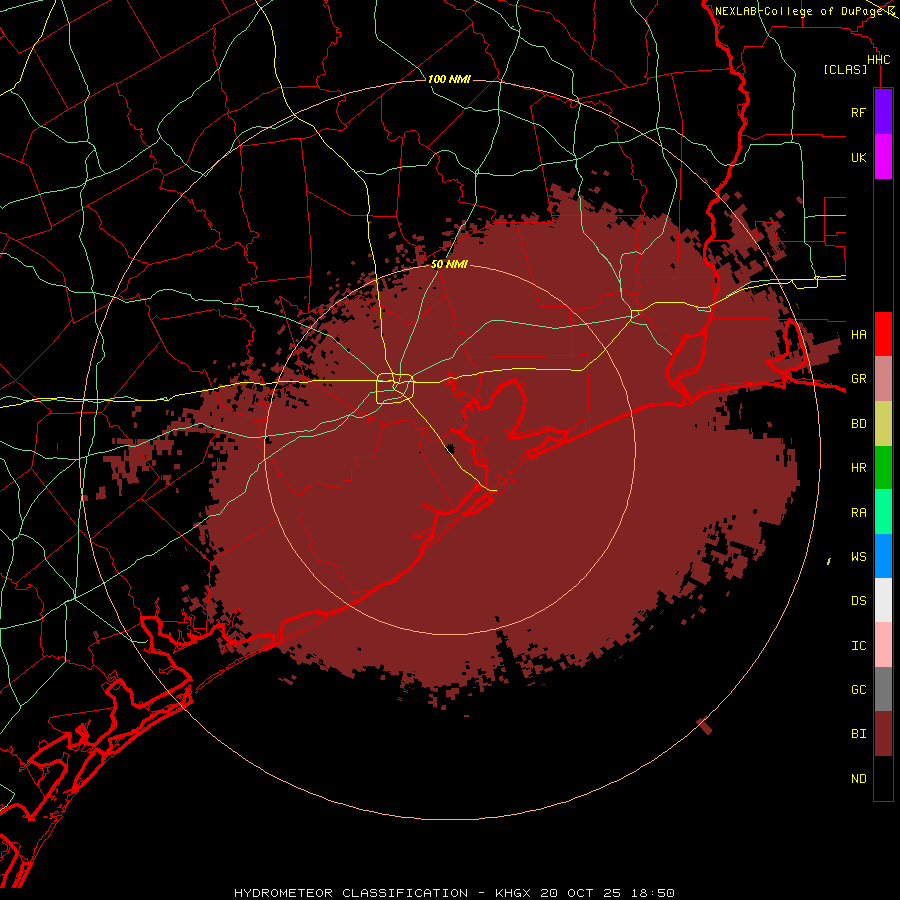Click the HA red legend swatch

coord(883,334)
